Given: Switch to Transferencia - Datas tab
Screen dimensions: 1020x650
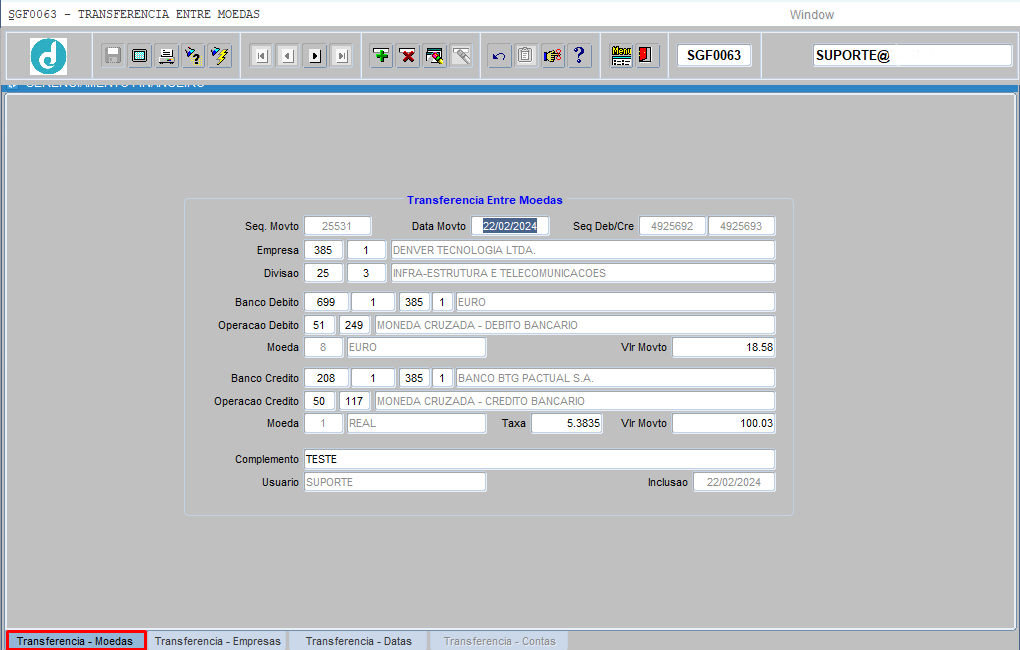Looking at the screenshot, I should pyautogui.click(x=358, y=641).
